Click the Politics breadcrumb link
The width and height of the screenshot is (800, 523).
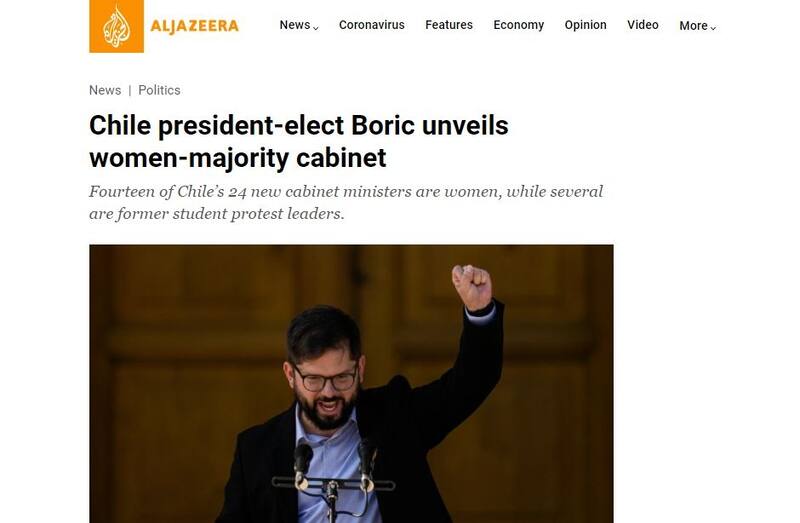pos(159,90)
